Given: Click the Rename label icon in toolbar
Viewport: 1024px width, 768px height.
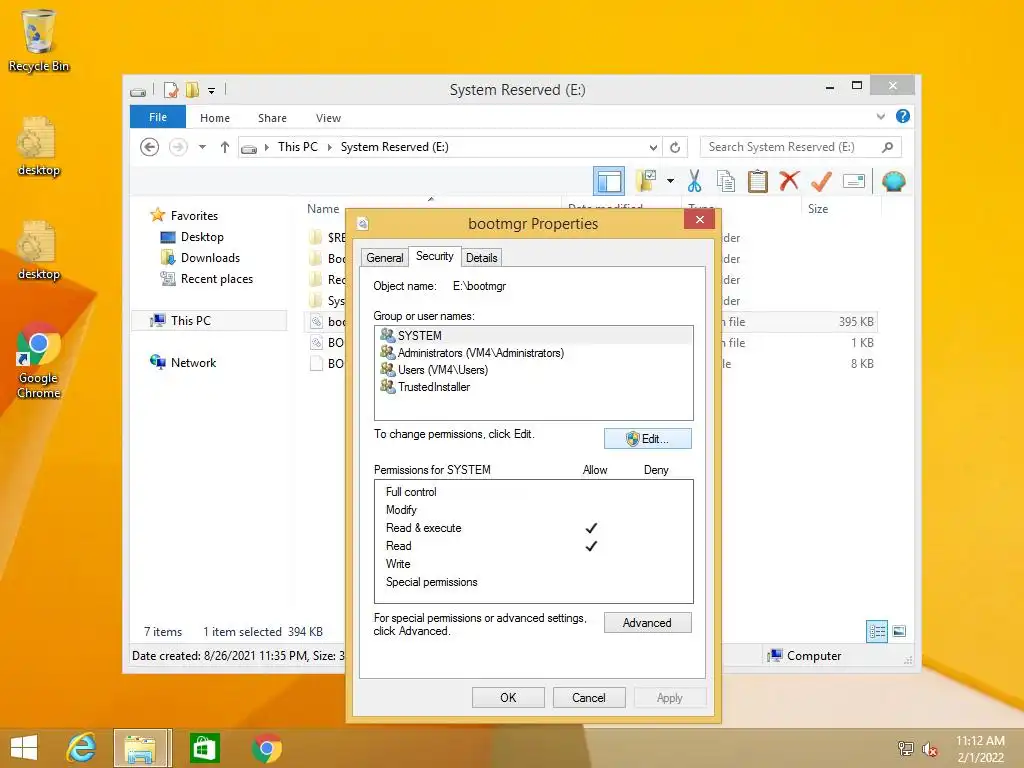Looking at the screenshot, I should click(854, 181).
